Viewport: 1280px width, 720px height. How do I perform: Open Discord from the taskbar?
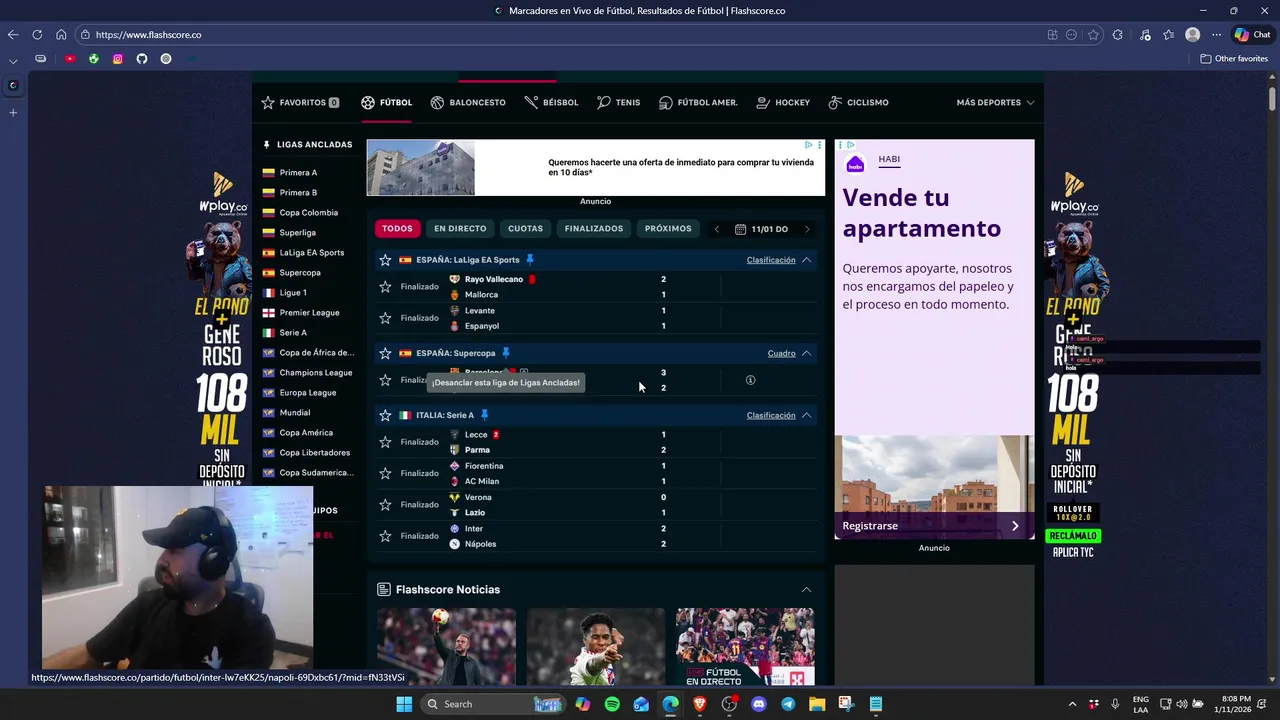tap(759, 704)
